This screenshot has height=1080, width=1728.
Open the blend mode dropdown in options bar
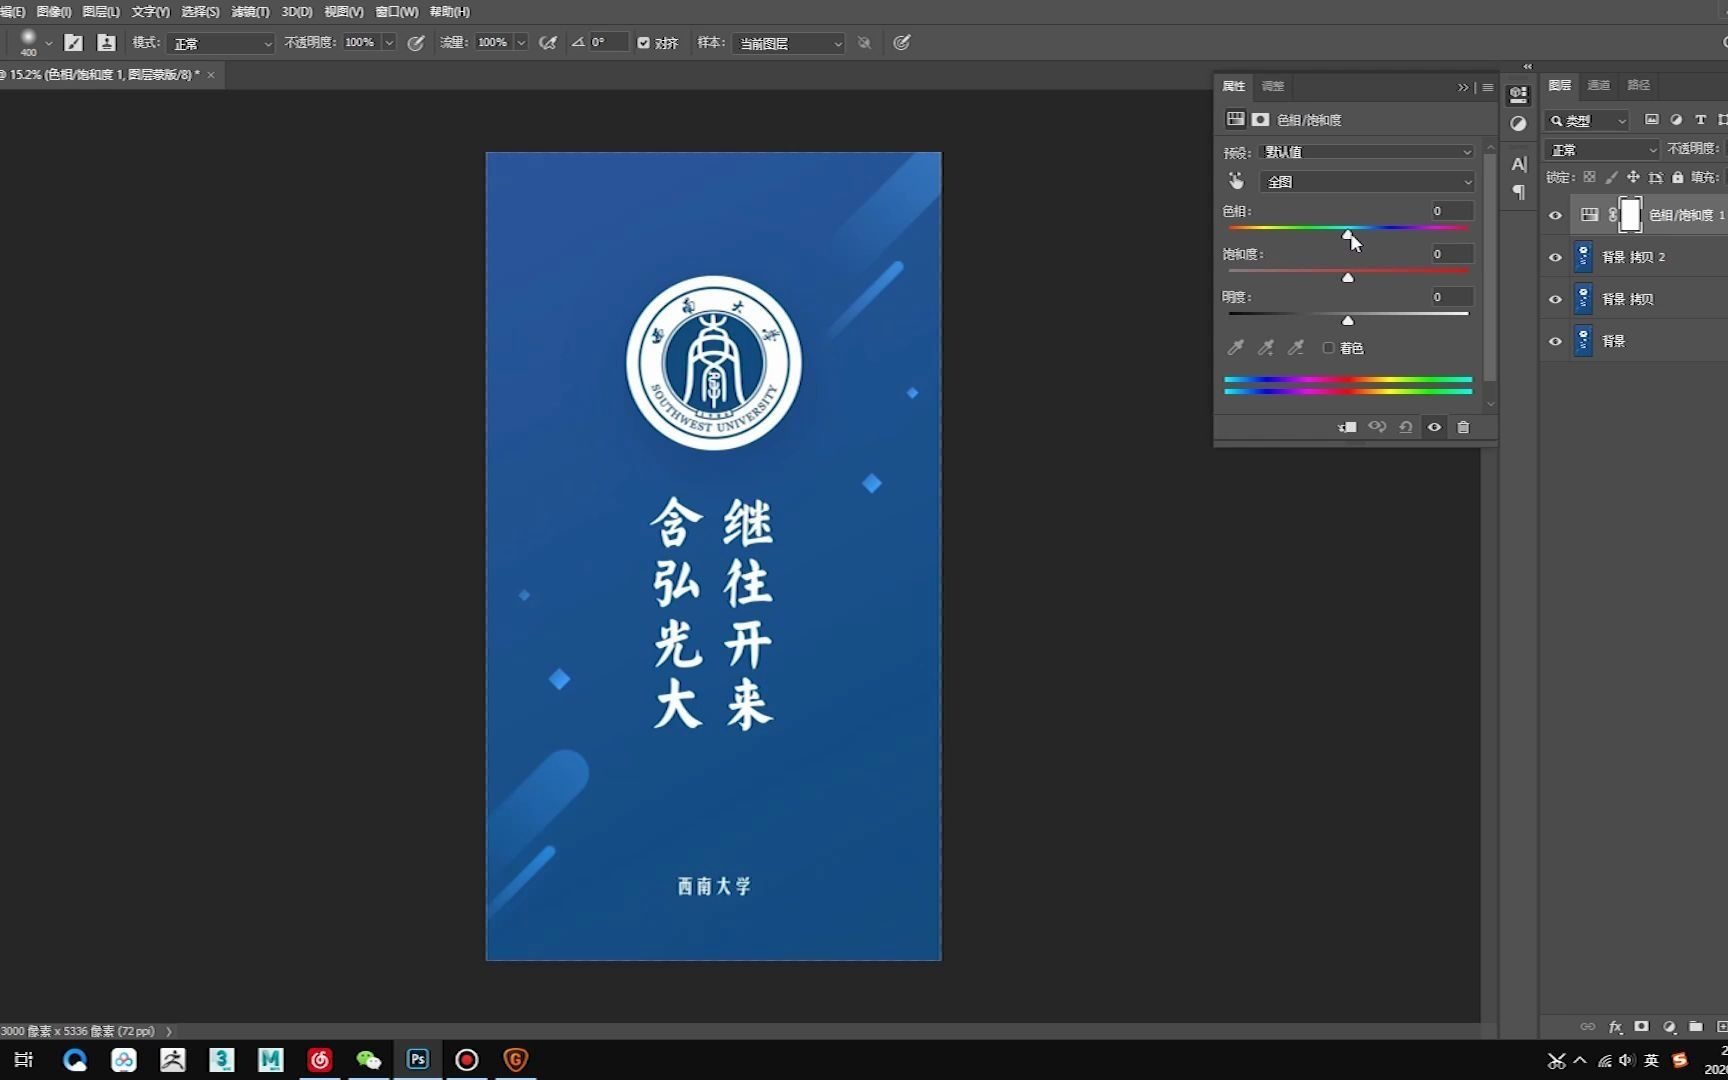(220, 43)
